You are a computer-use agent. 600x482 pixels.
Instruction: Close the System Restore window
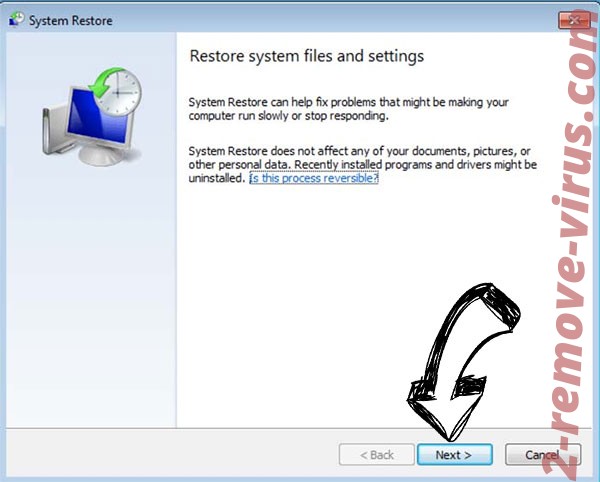click(574, 20)
